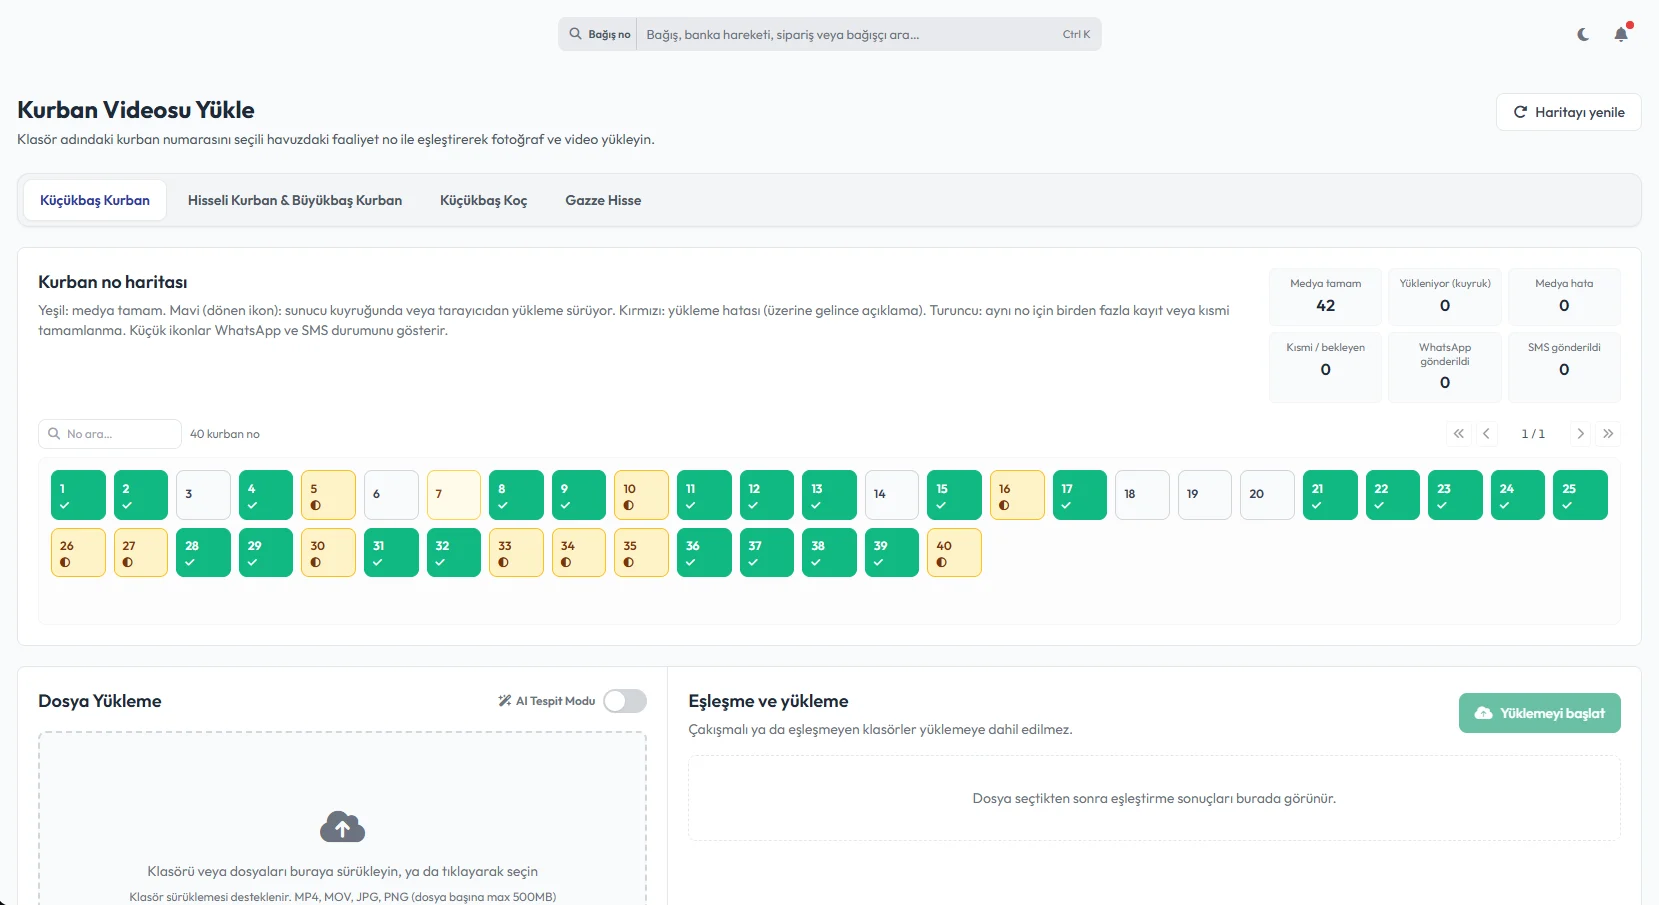Go to next page chevron

click(x=1580, y=434)
